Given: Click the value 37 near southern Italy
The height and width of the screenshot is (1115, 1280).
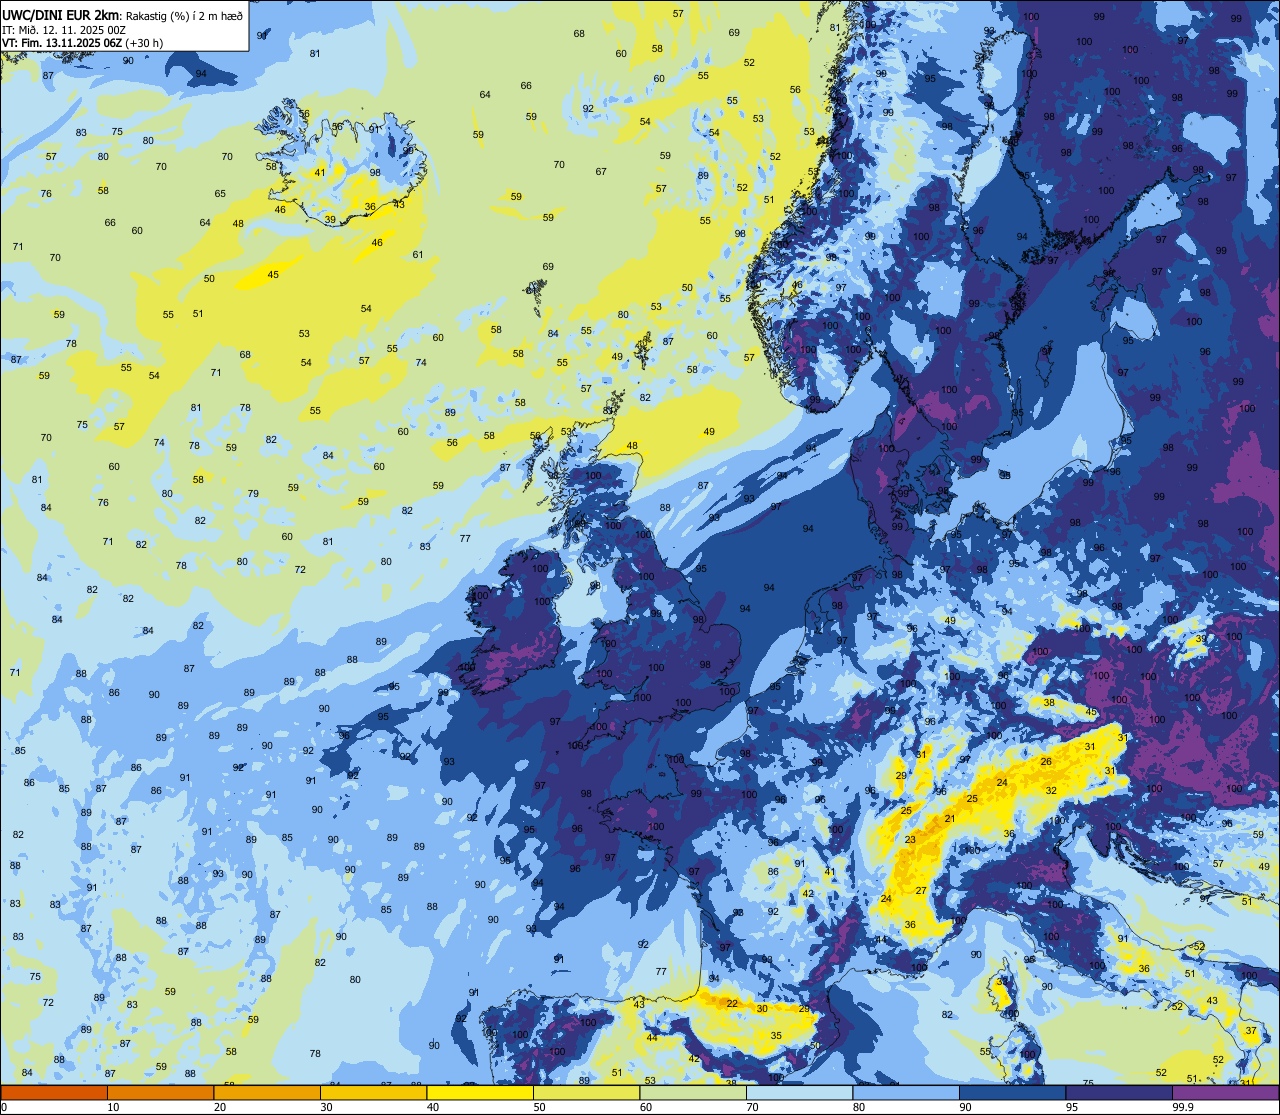Looking at the screenshot, I should [1251, 1030].
